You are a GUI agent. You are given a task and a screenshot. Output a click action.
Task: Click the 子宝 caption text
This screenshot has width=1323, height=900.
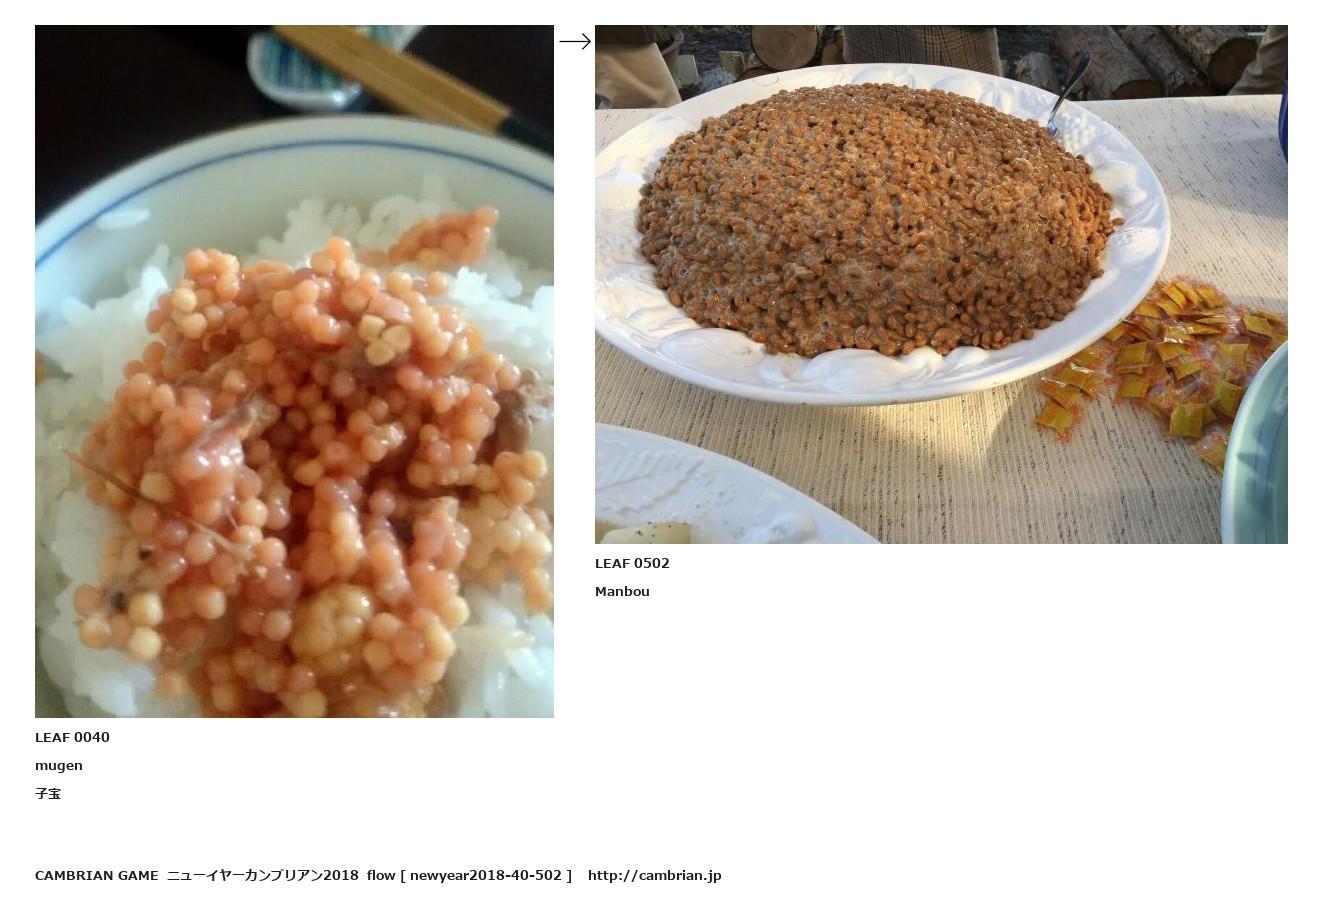(48, 794)
